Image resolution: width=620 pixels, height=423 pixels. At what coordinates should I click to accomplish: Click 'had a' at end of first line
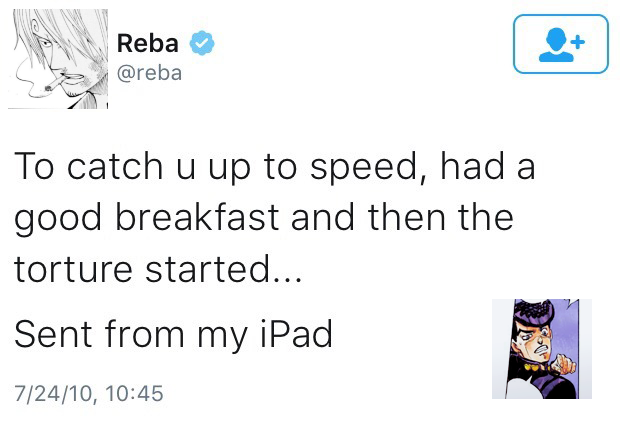(488, 165)
